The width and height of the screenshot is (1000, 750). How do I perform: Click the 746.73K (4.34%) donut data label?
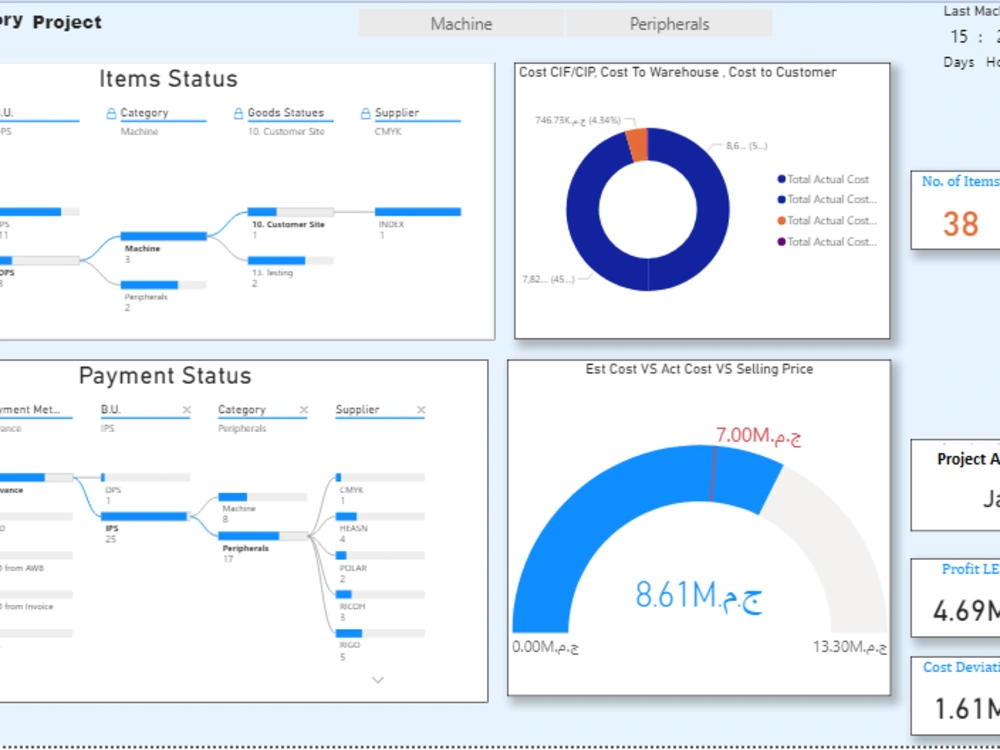[x=578, y=120]
